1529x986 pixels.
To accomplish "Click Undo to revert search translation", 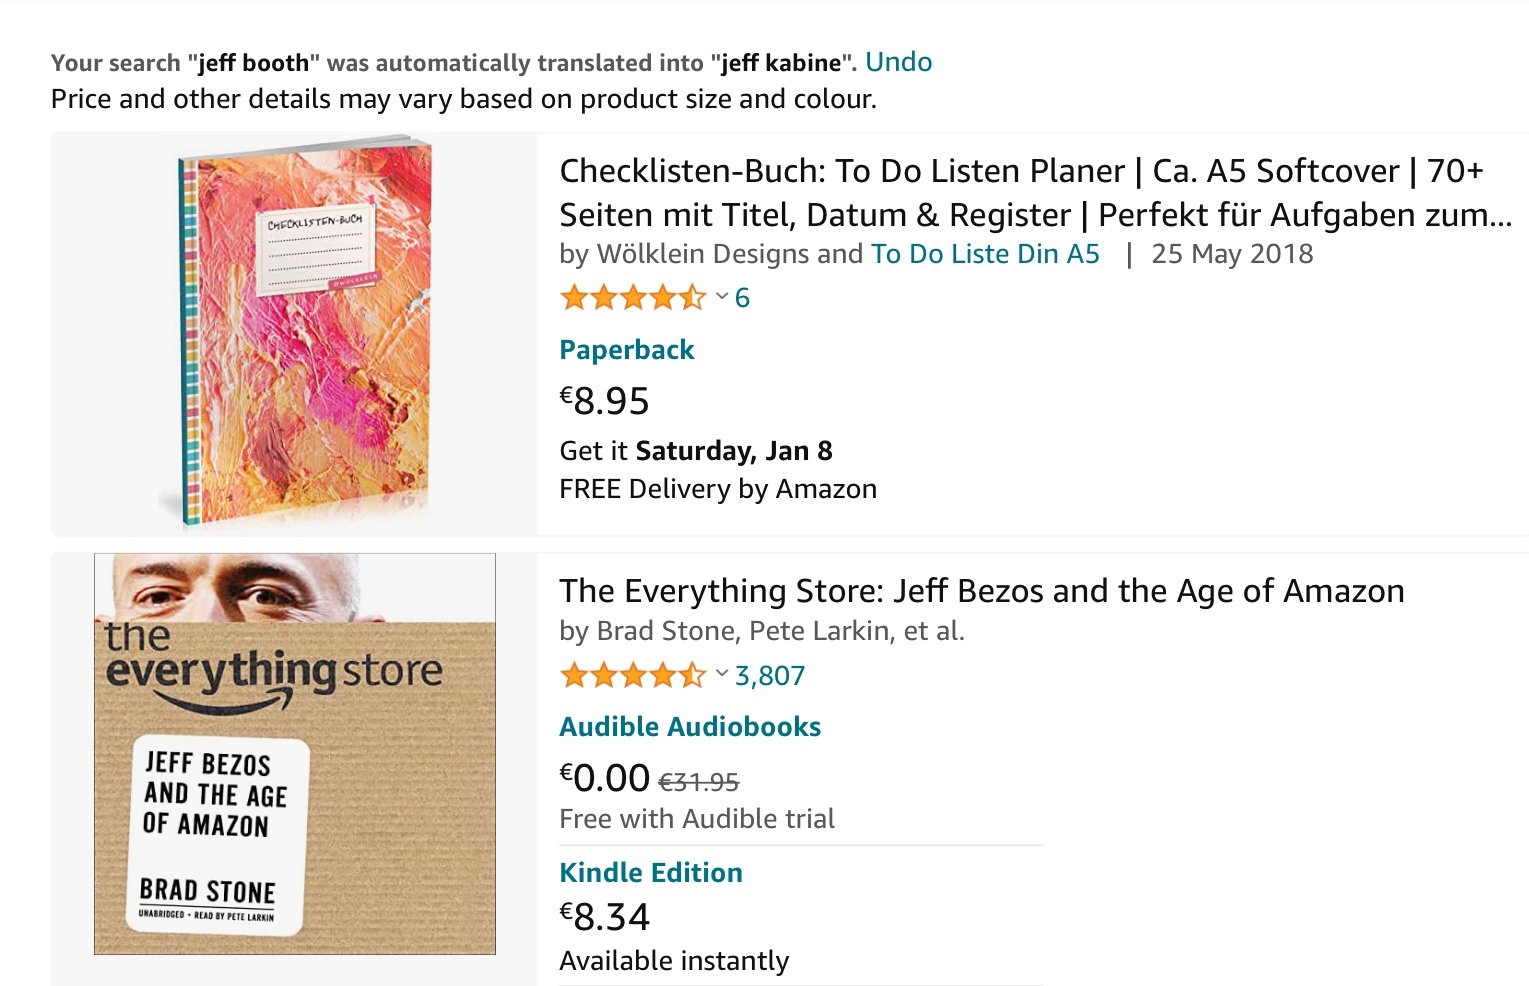I will pos(898,62).
